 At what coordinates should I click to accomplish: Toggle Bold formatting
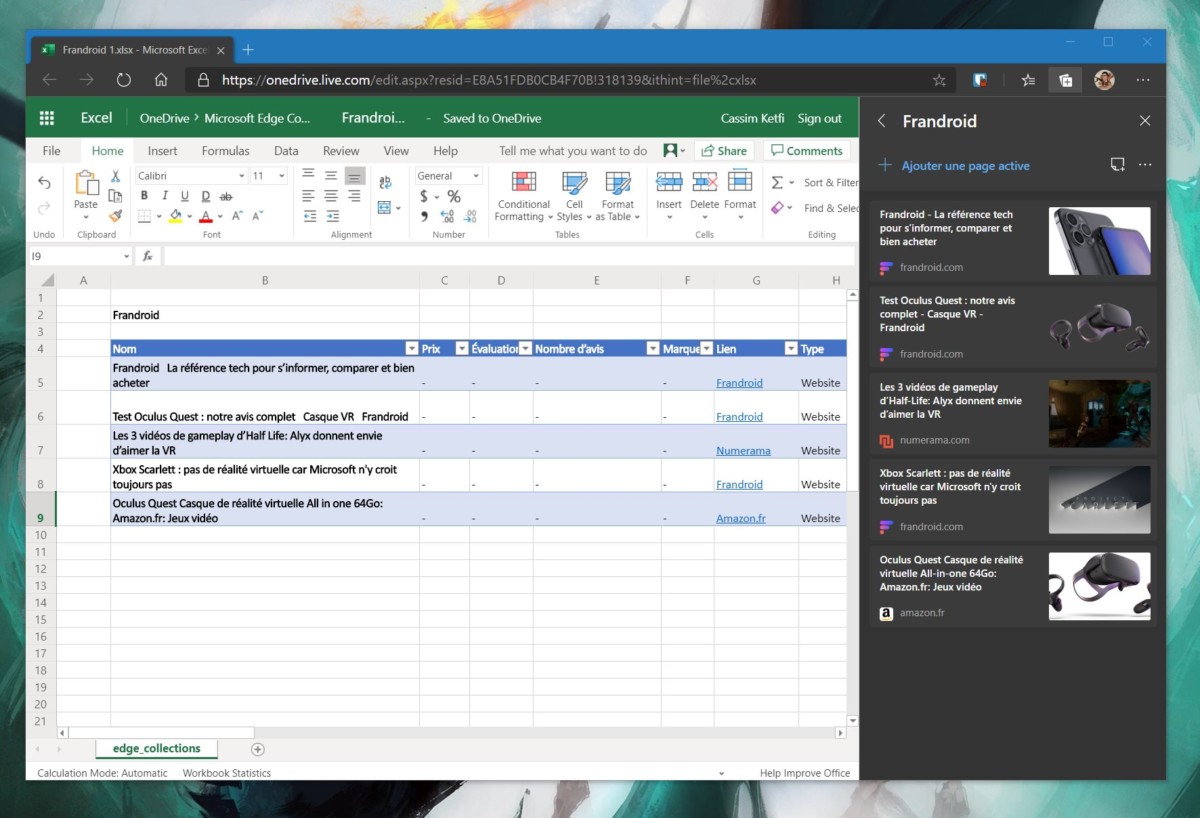tap(144, 196)
